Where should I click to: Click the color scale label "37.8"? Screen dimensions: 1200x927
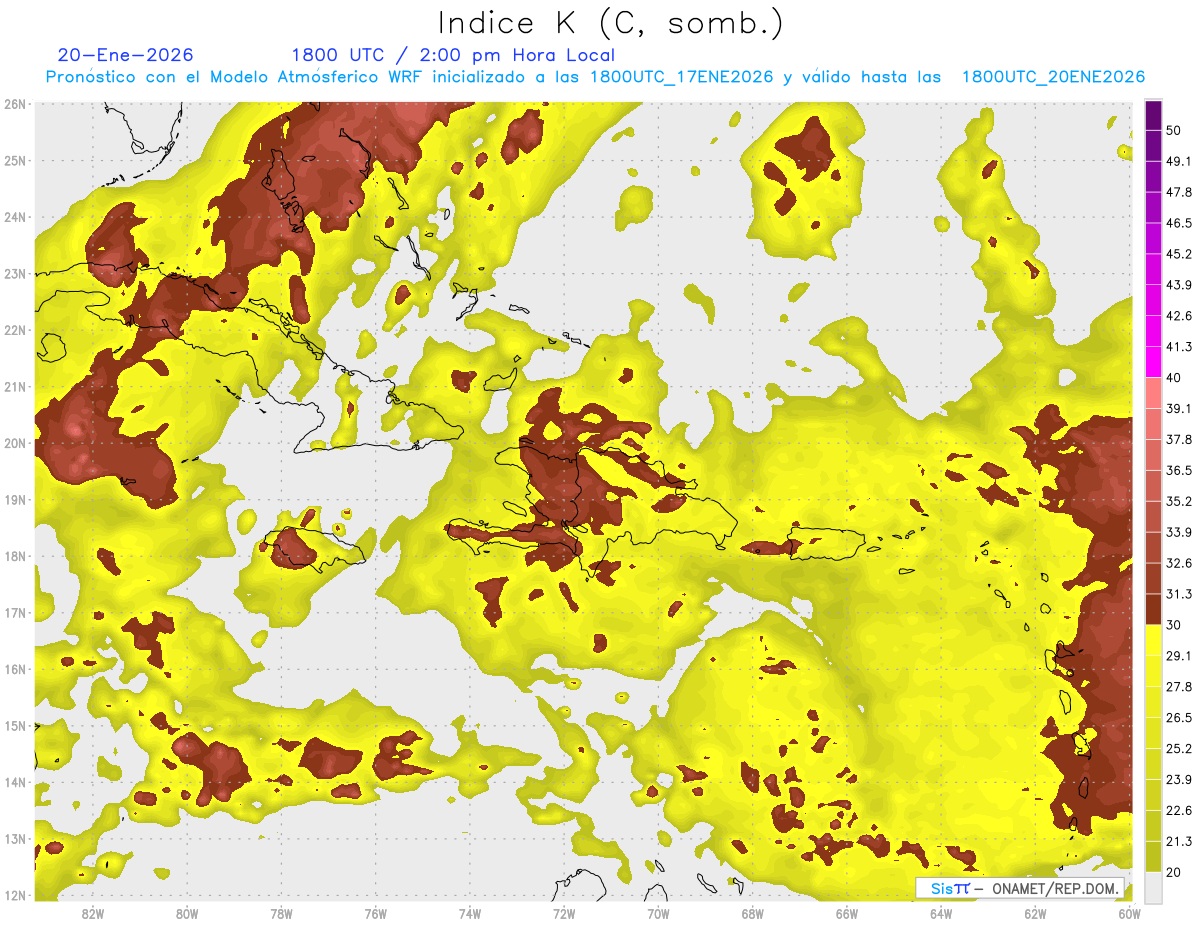(x=1178, y=440)
